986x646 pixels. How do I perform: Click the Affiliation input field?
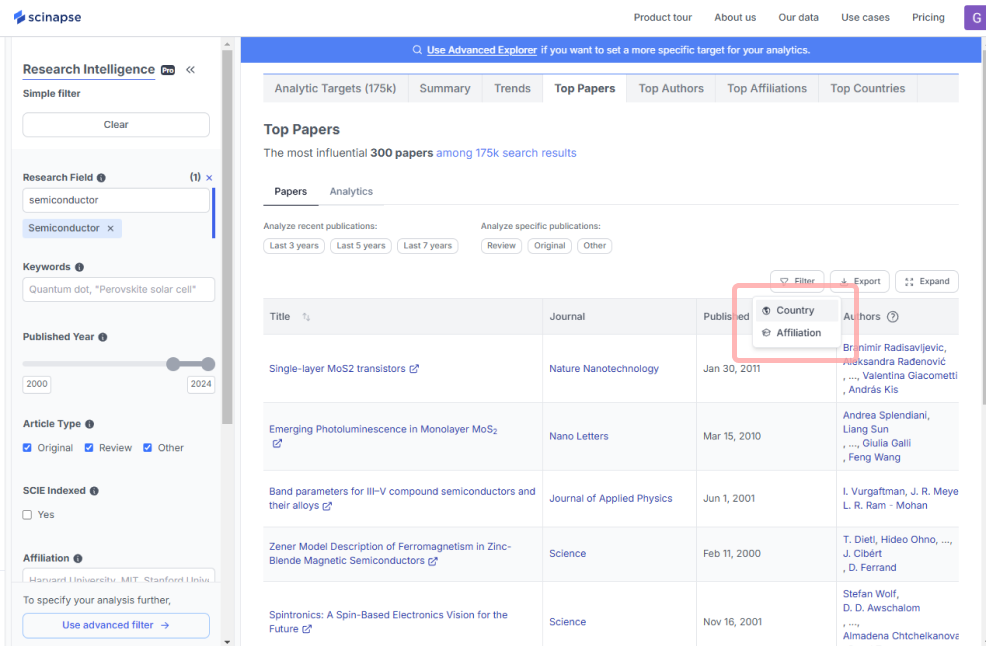tap(118, 577)
